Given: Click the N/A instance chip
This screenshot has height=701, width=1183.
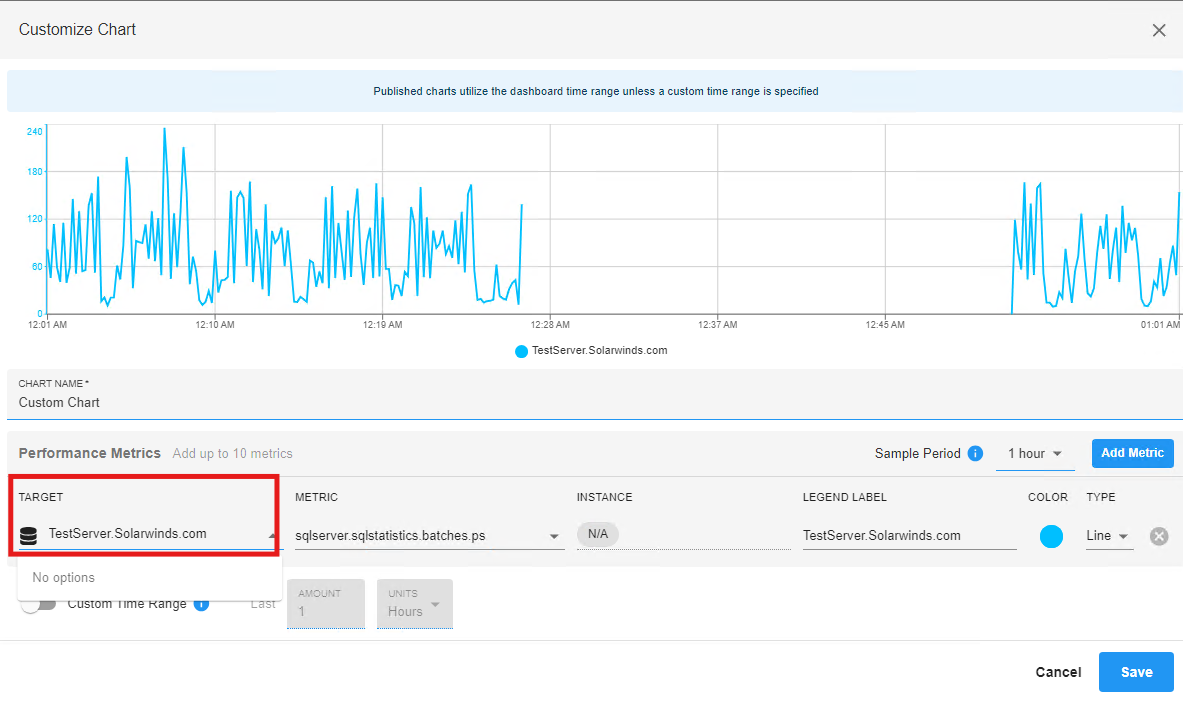Looking at the screenshot, I should pyautogui.click(x=598, y=534).
